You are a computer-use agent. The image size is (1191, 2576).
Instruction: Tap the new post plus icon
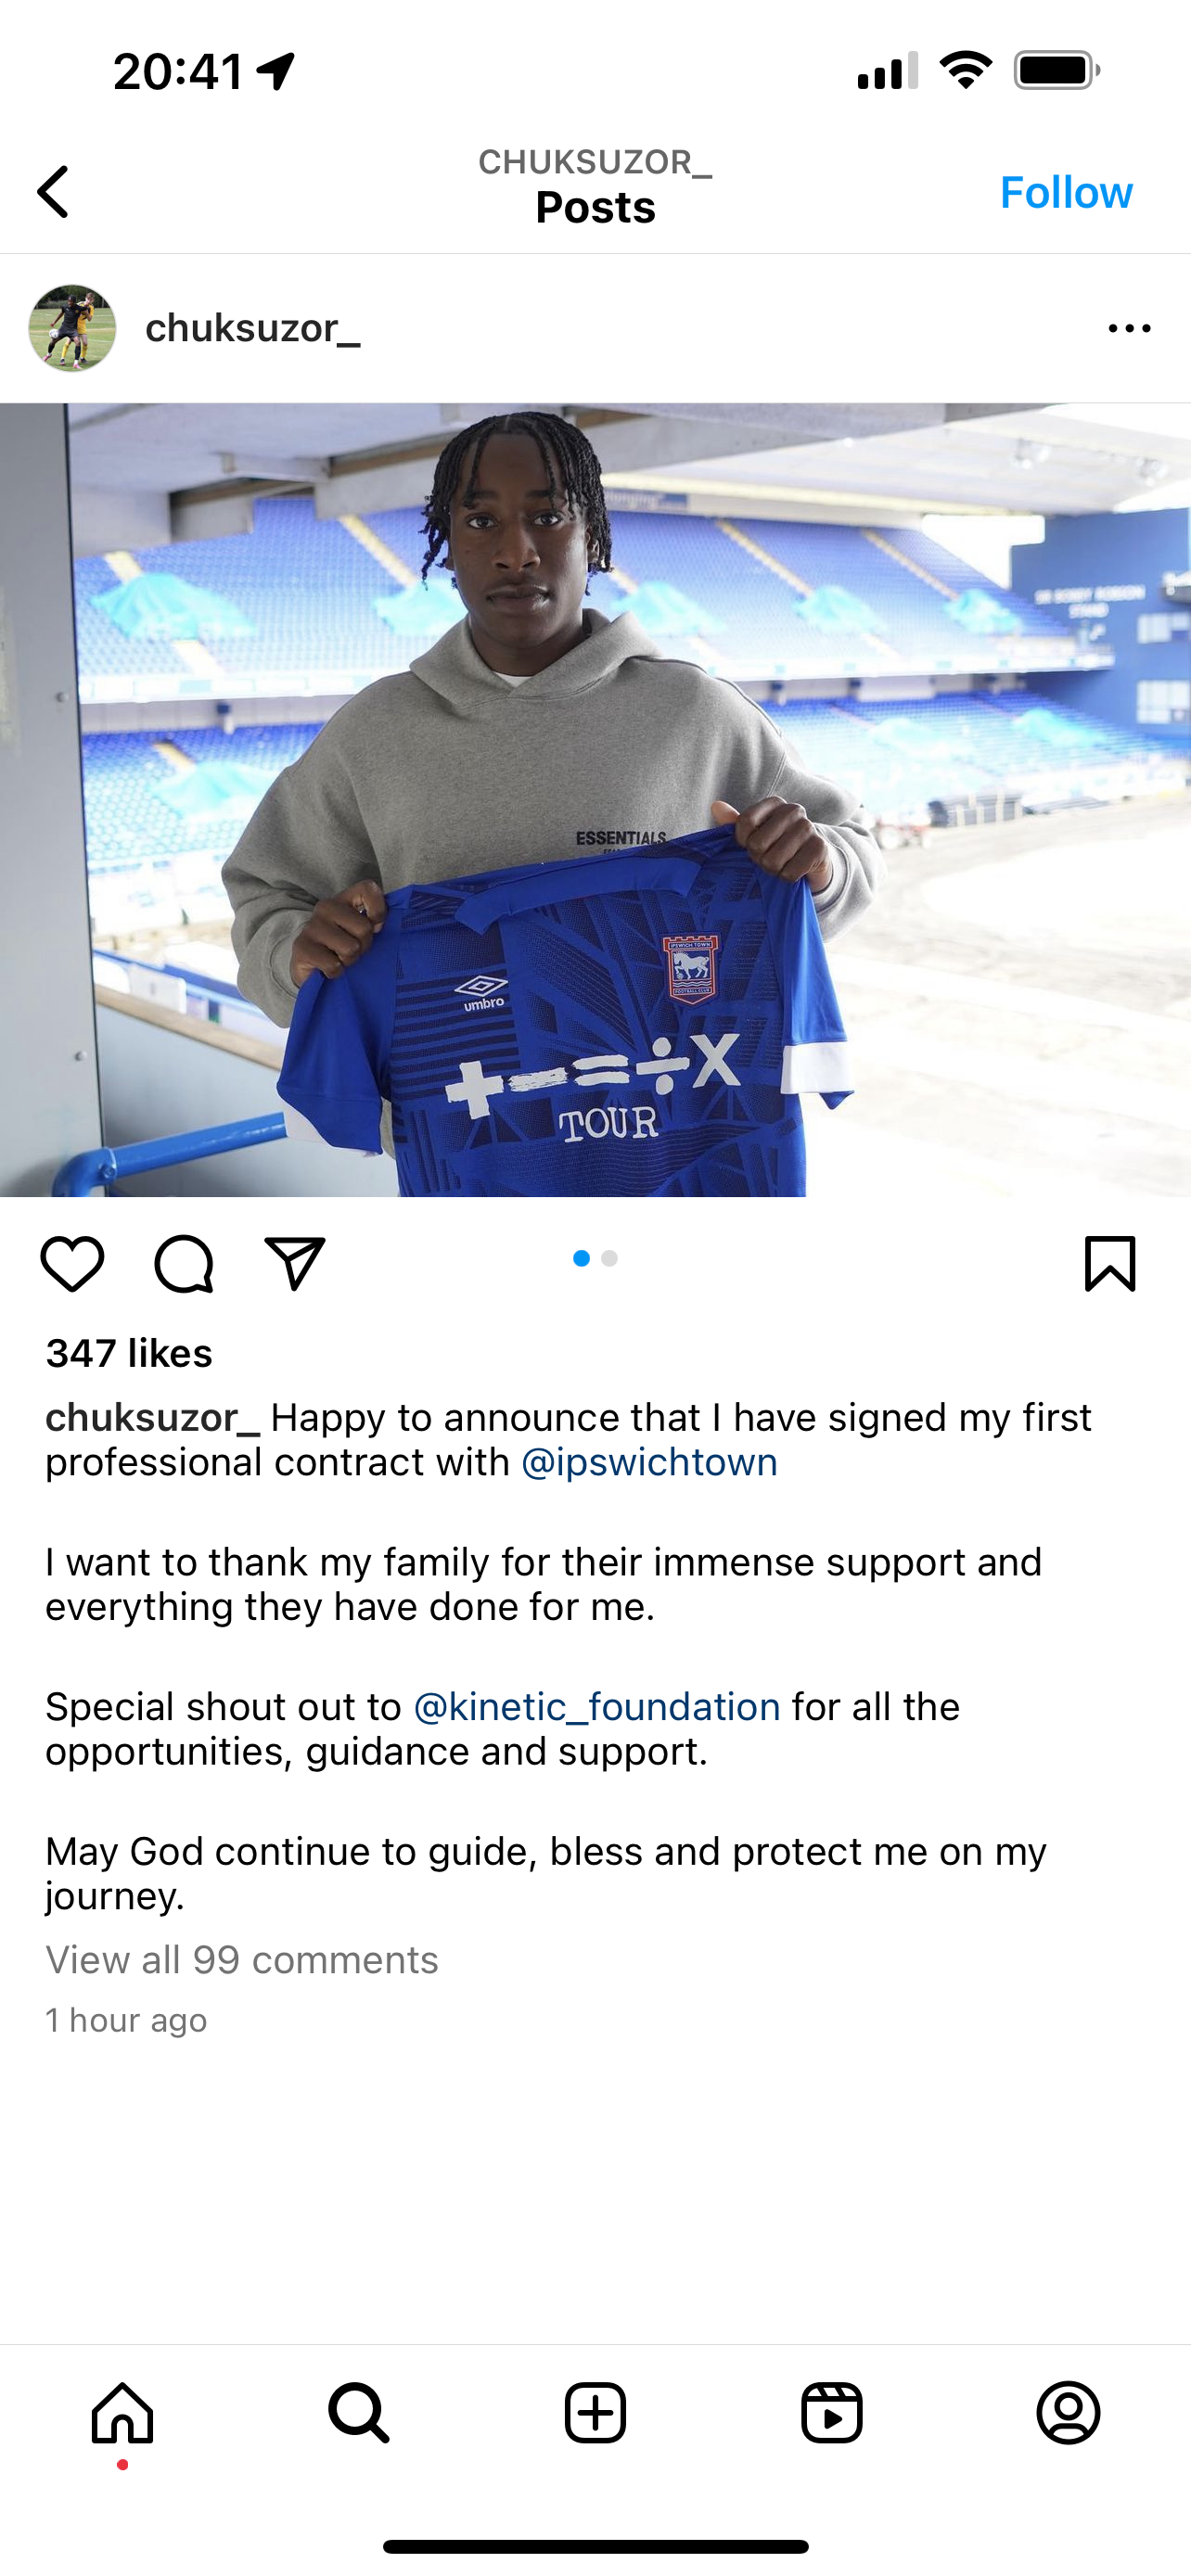point(595,2413)
